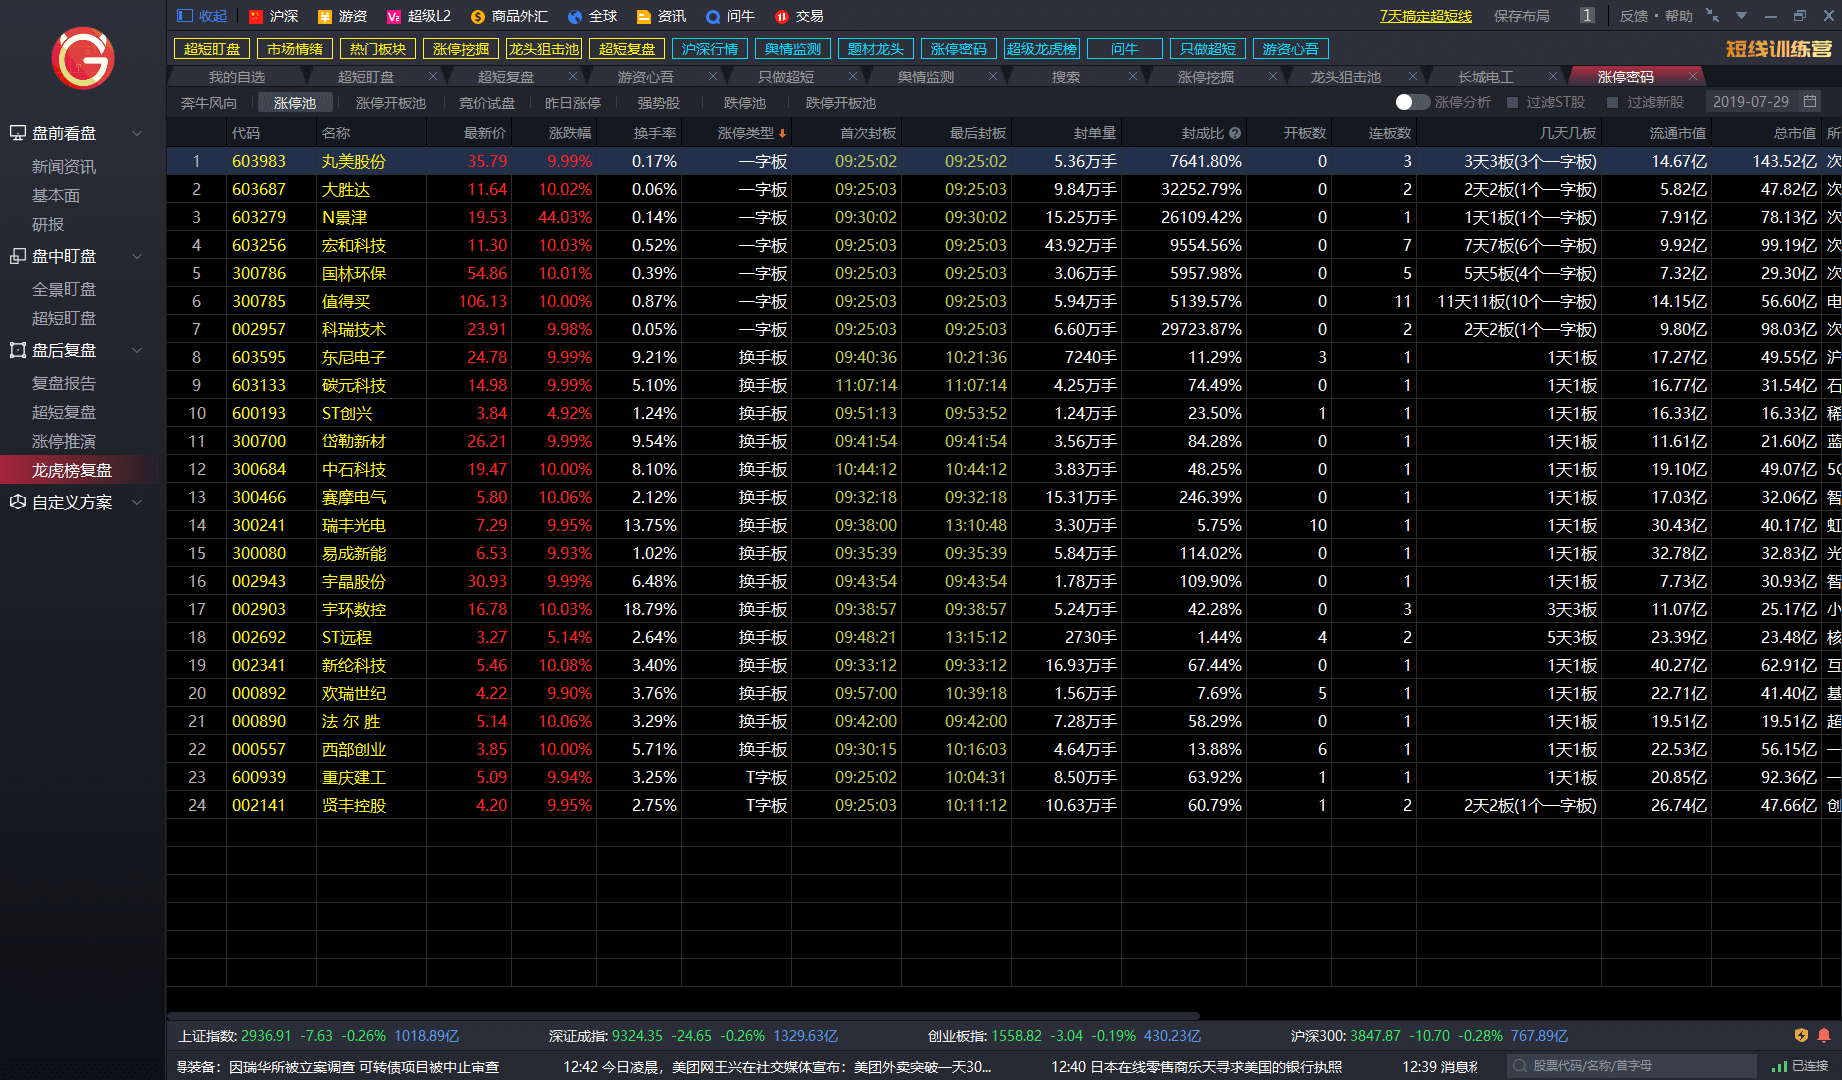Open the 全球 globe icon
Viewport: 1842px width, 1080px height.
pos(574,16)
